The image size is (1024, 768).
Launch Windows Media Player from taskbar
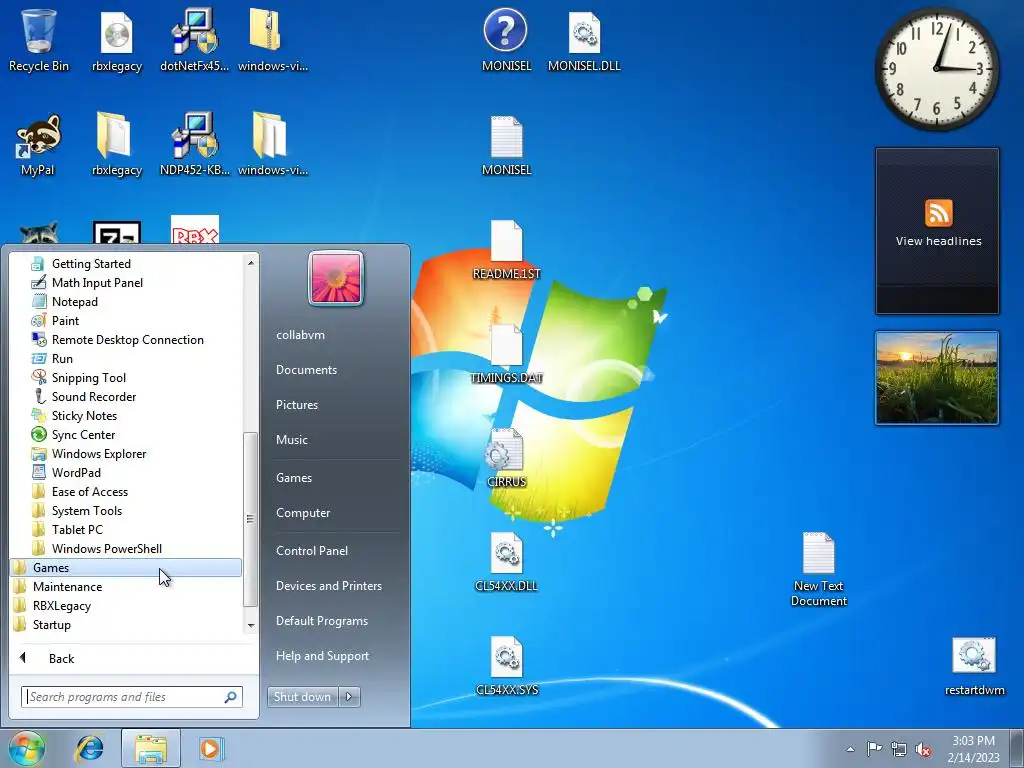point(210,748)
